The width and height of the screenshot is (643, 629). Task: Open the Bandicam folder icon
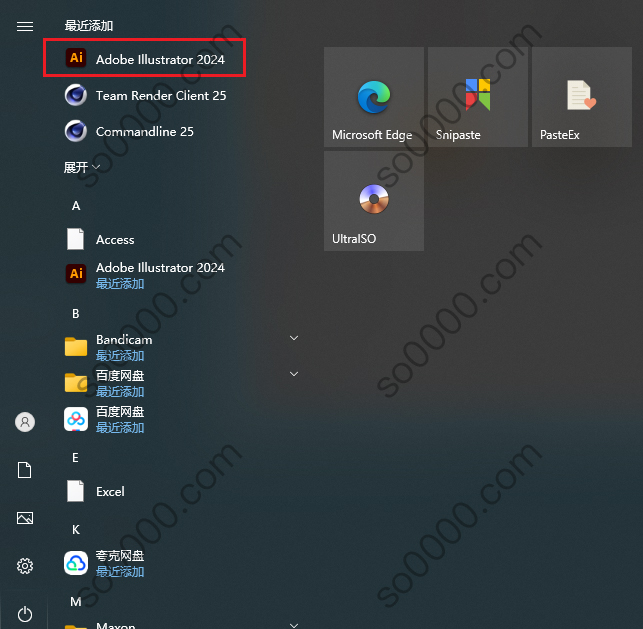pyautogui.click(x=76, y=346)
